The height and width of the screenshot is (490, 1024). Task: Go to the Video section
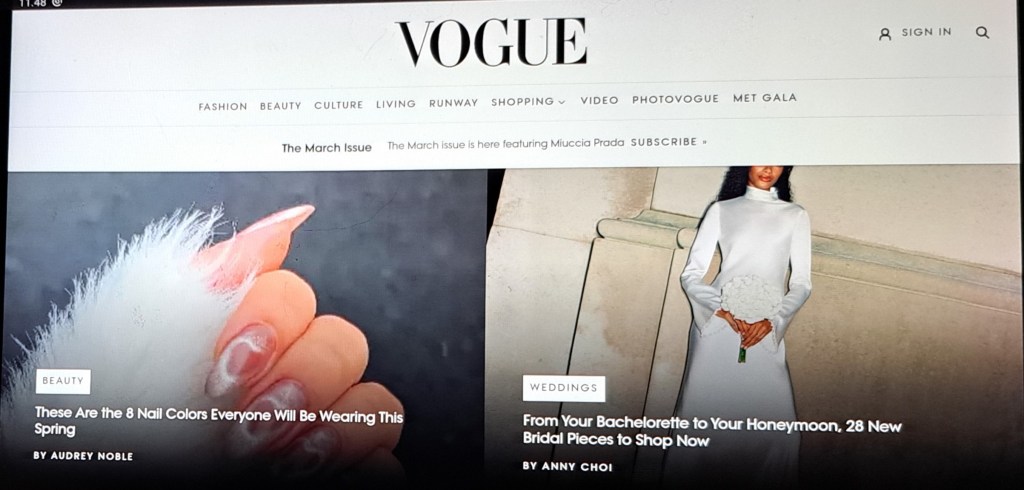click(x=599, y=101)
